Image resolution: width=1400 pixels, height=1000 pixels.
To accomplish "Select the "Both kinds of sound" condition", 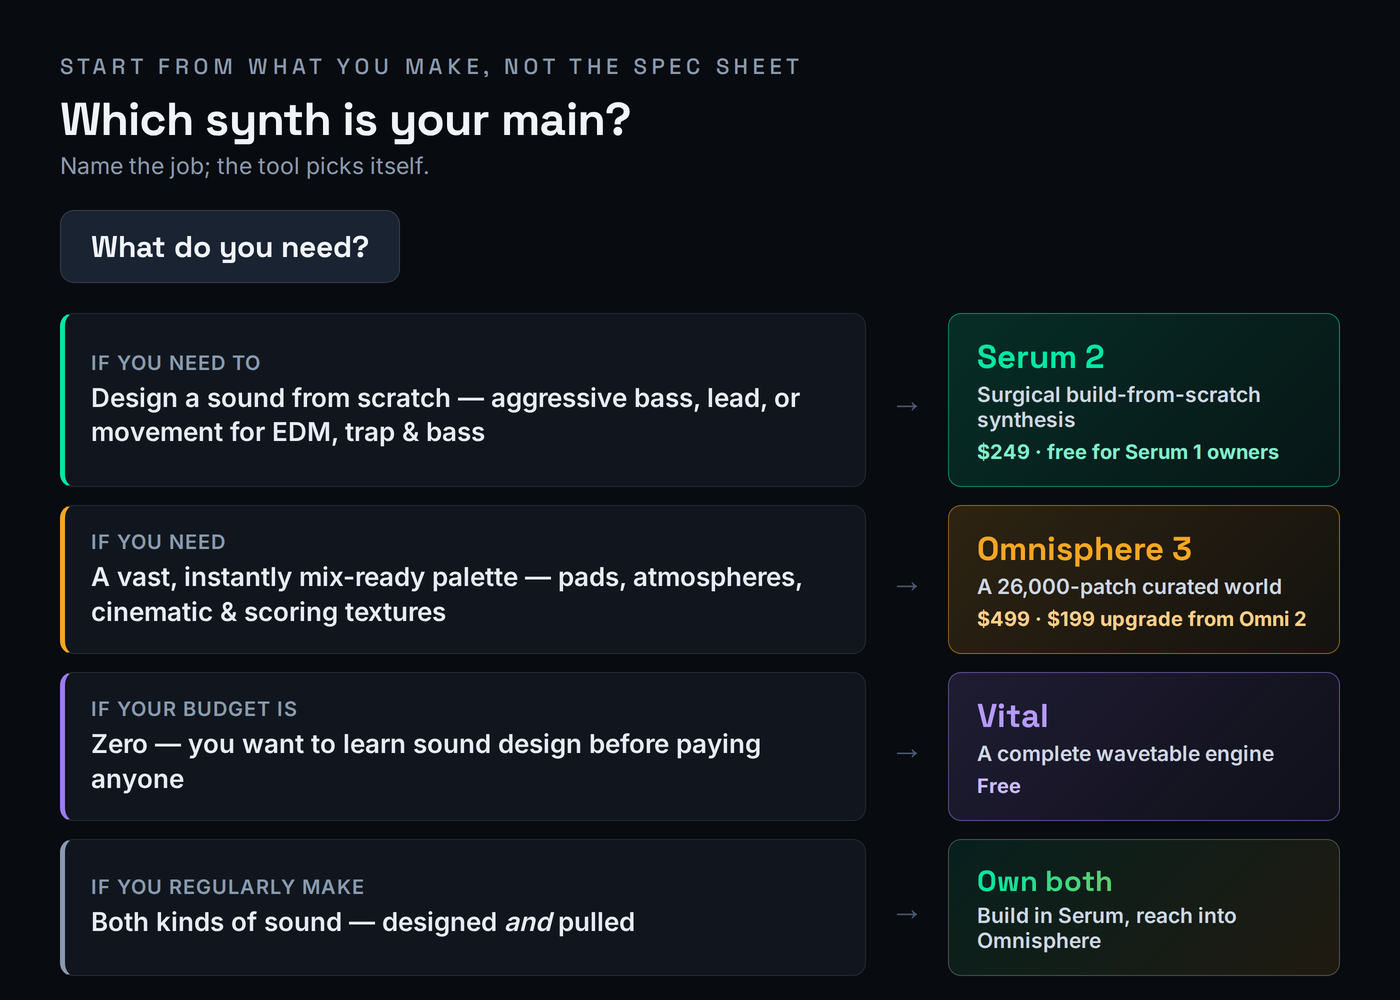I will tap(463, 907).
